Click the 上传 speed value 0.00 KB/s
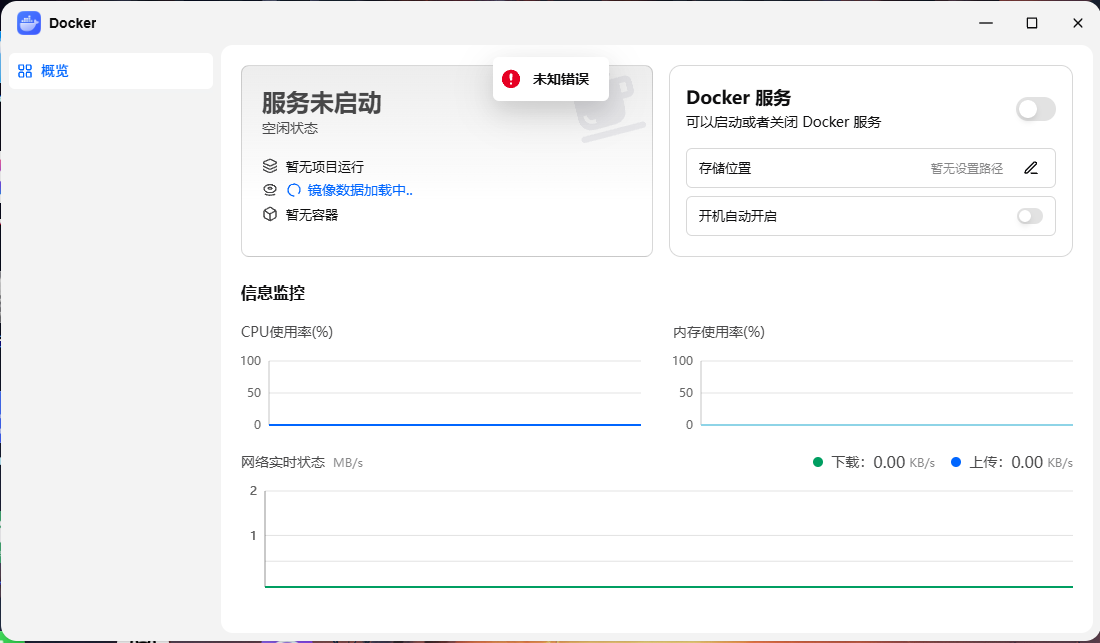The height and width of the screenshot is (643, 1100). [x=1042, y=462]
